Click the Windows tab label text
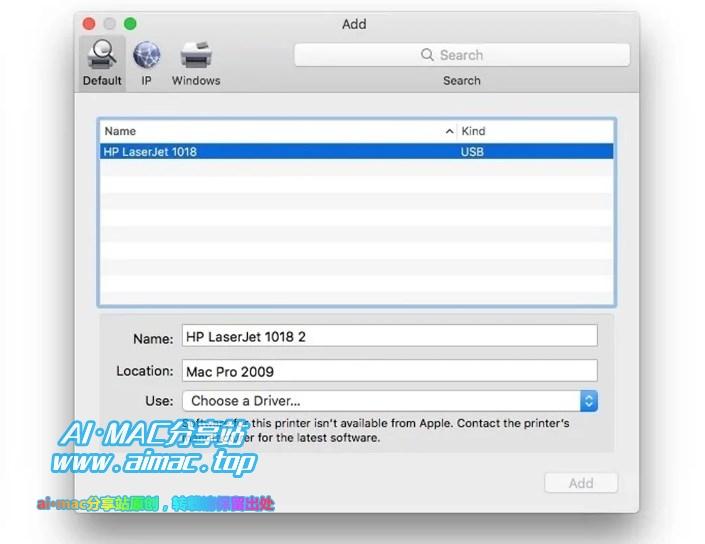Screen dimensions: 705x544 click(x=196, y=80)
